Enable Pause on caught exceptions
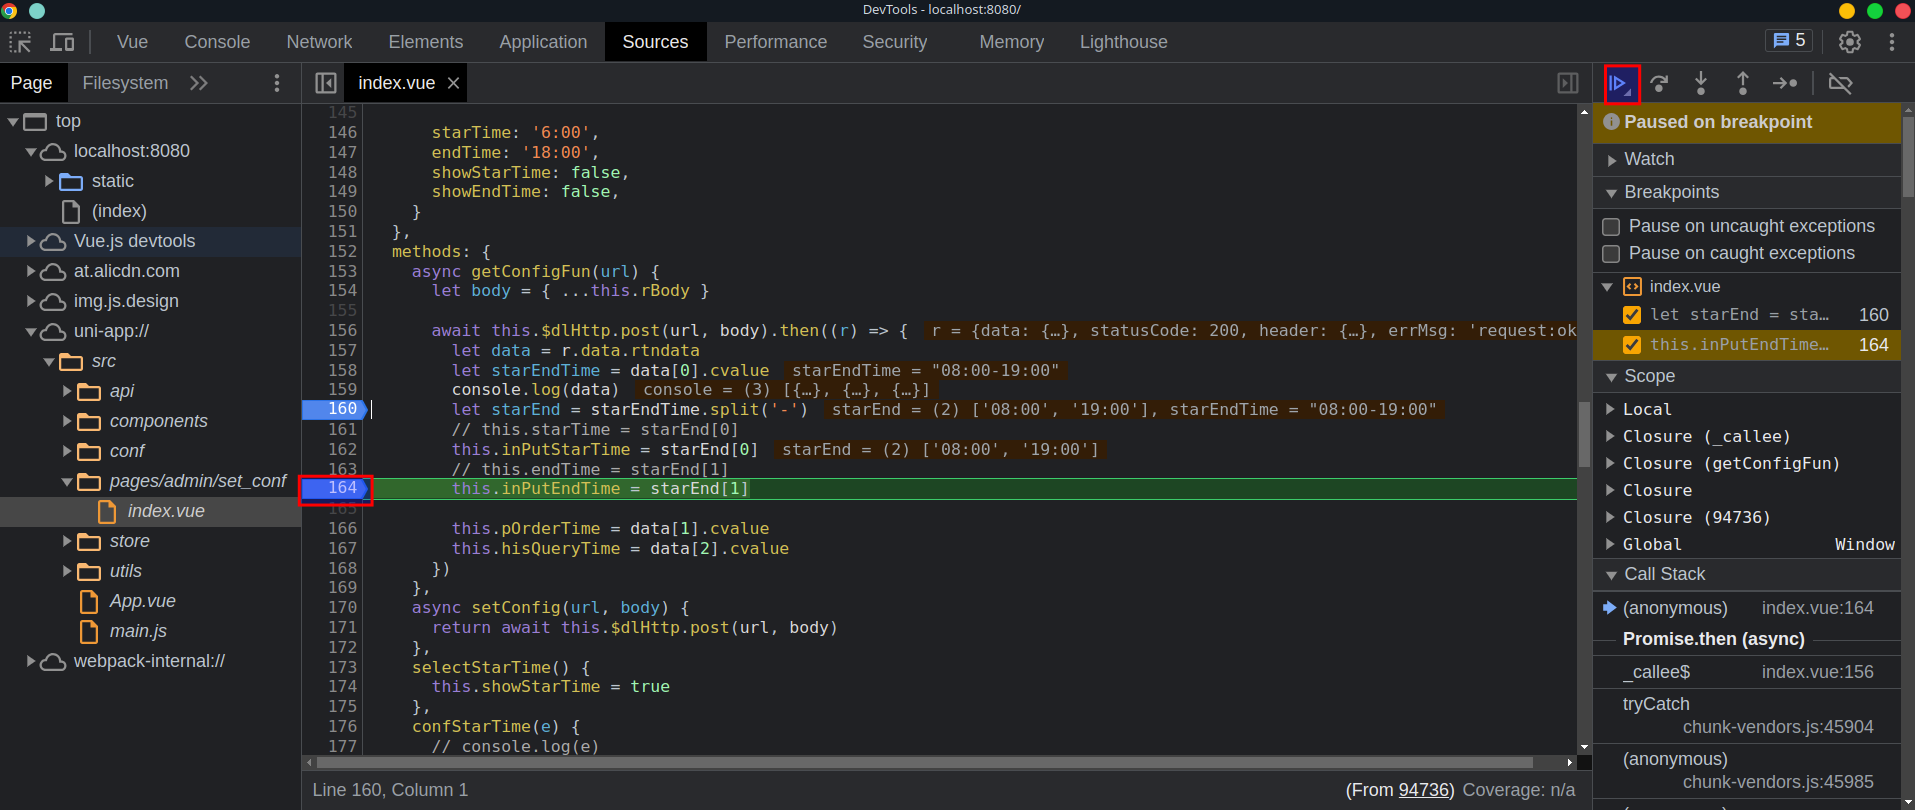Image resolution: width=1915 pixels, height=810 pixels. pyautogui.click(x=1611, y=254)
